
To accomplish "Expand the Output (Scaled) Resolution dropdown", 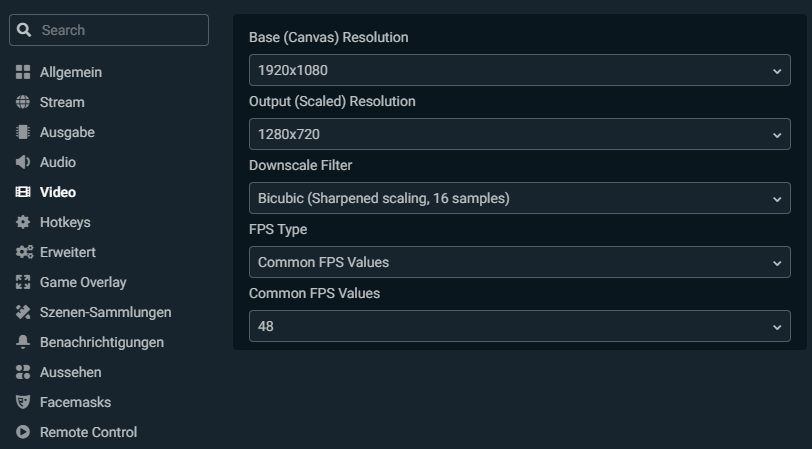I will click(x=519, y=134).
